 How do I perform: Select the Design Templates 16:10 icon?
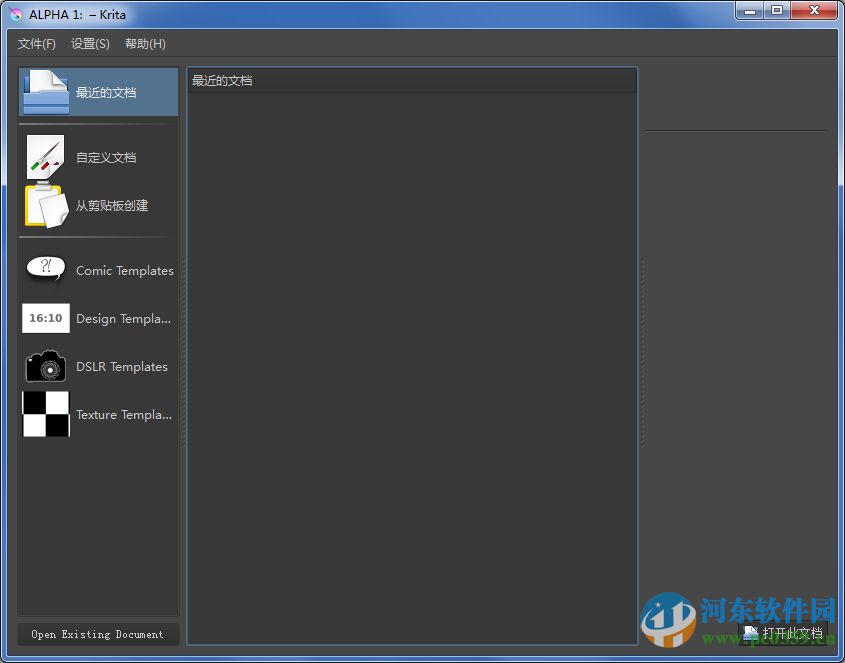point(44,317)
